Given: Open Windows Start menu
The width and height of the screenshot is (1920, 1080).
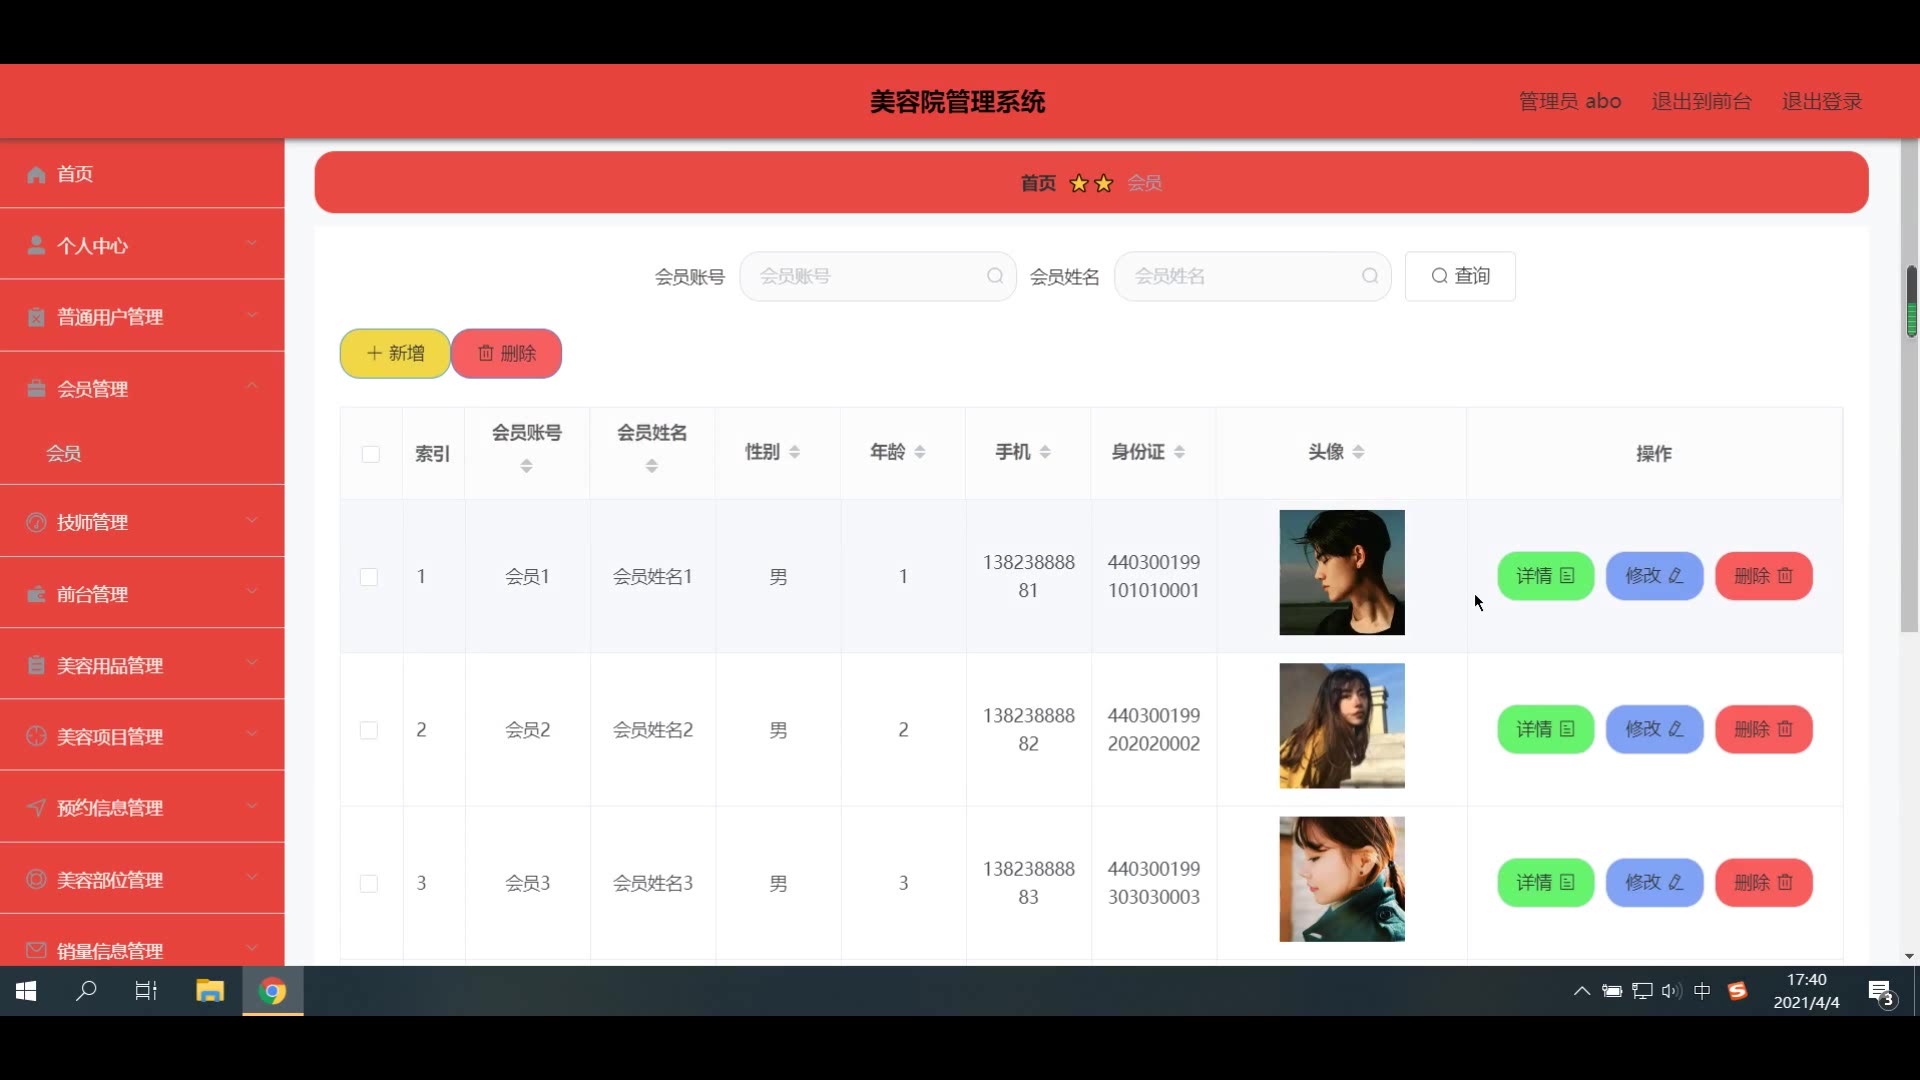Looking at the screenshot, I should pyautogui.click(x=27, y=991).
